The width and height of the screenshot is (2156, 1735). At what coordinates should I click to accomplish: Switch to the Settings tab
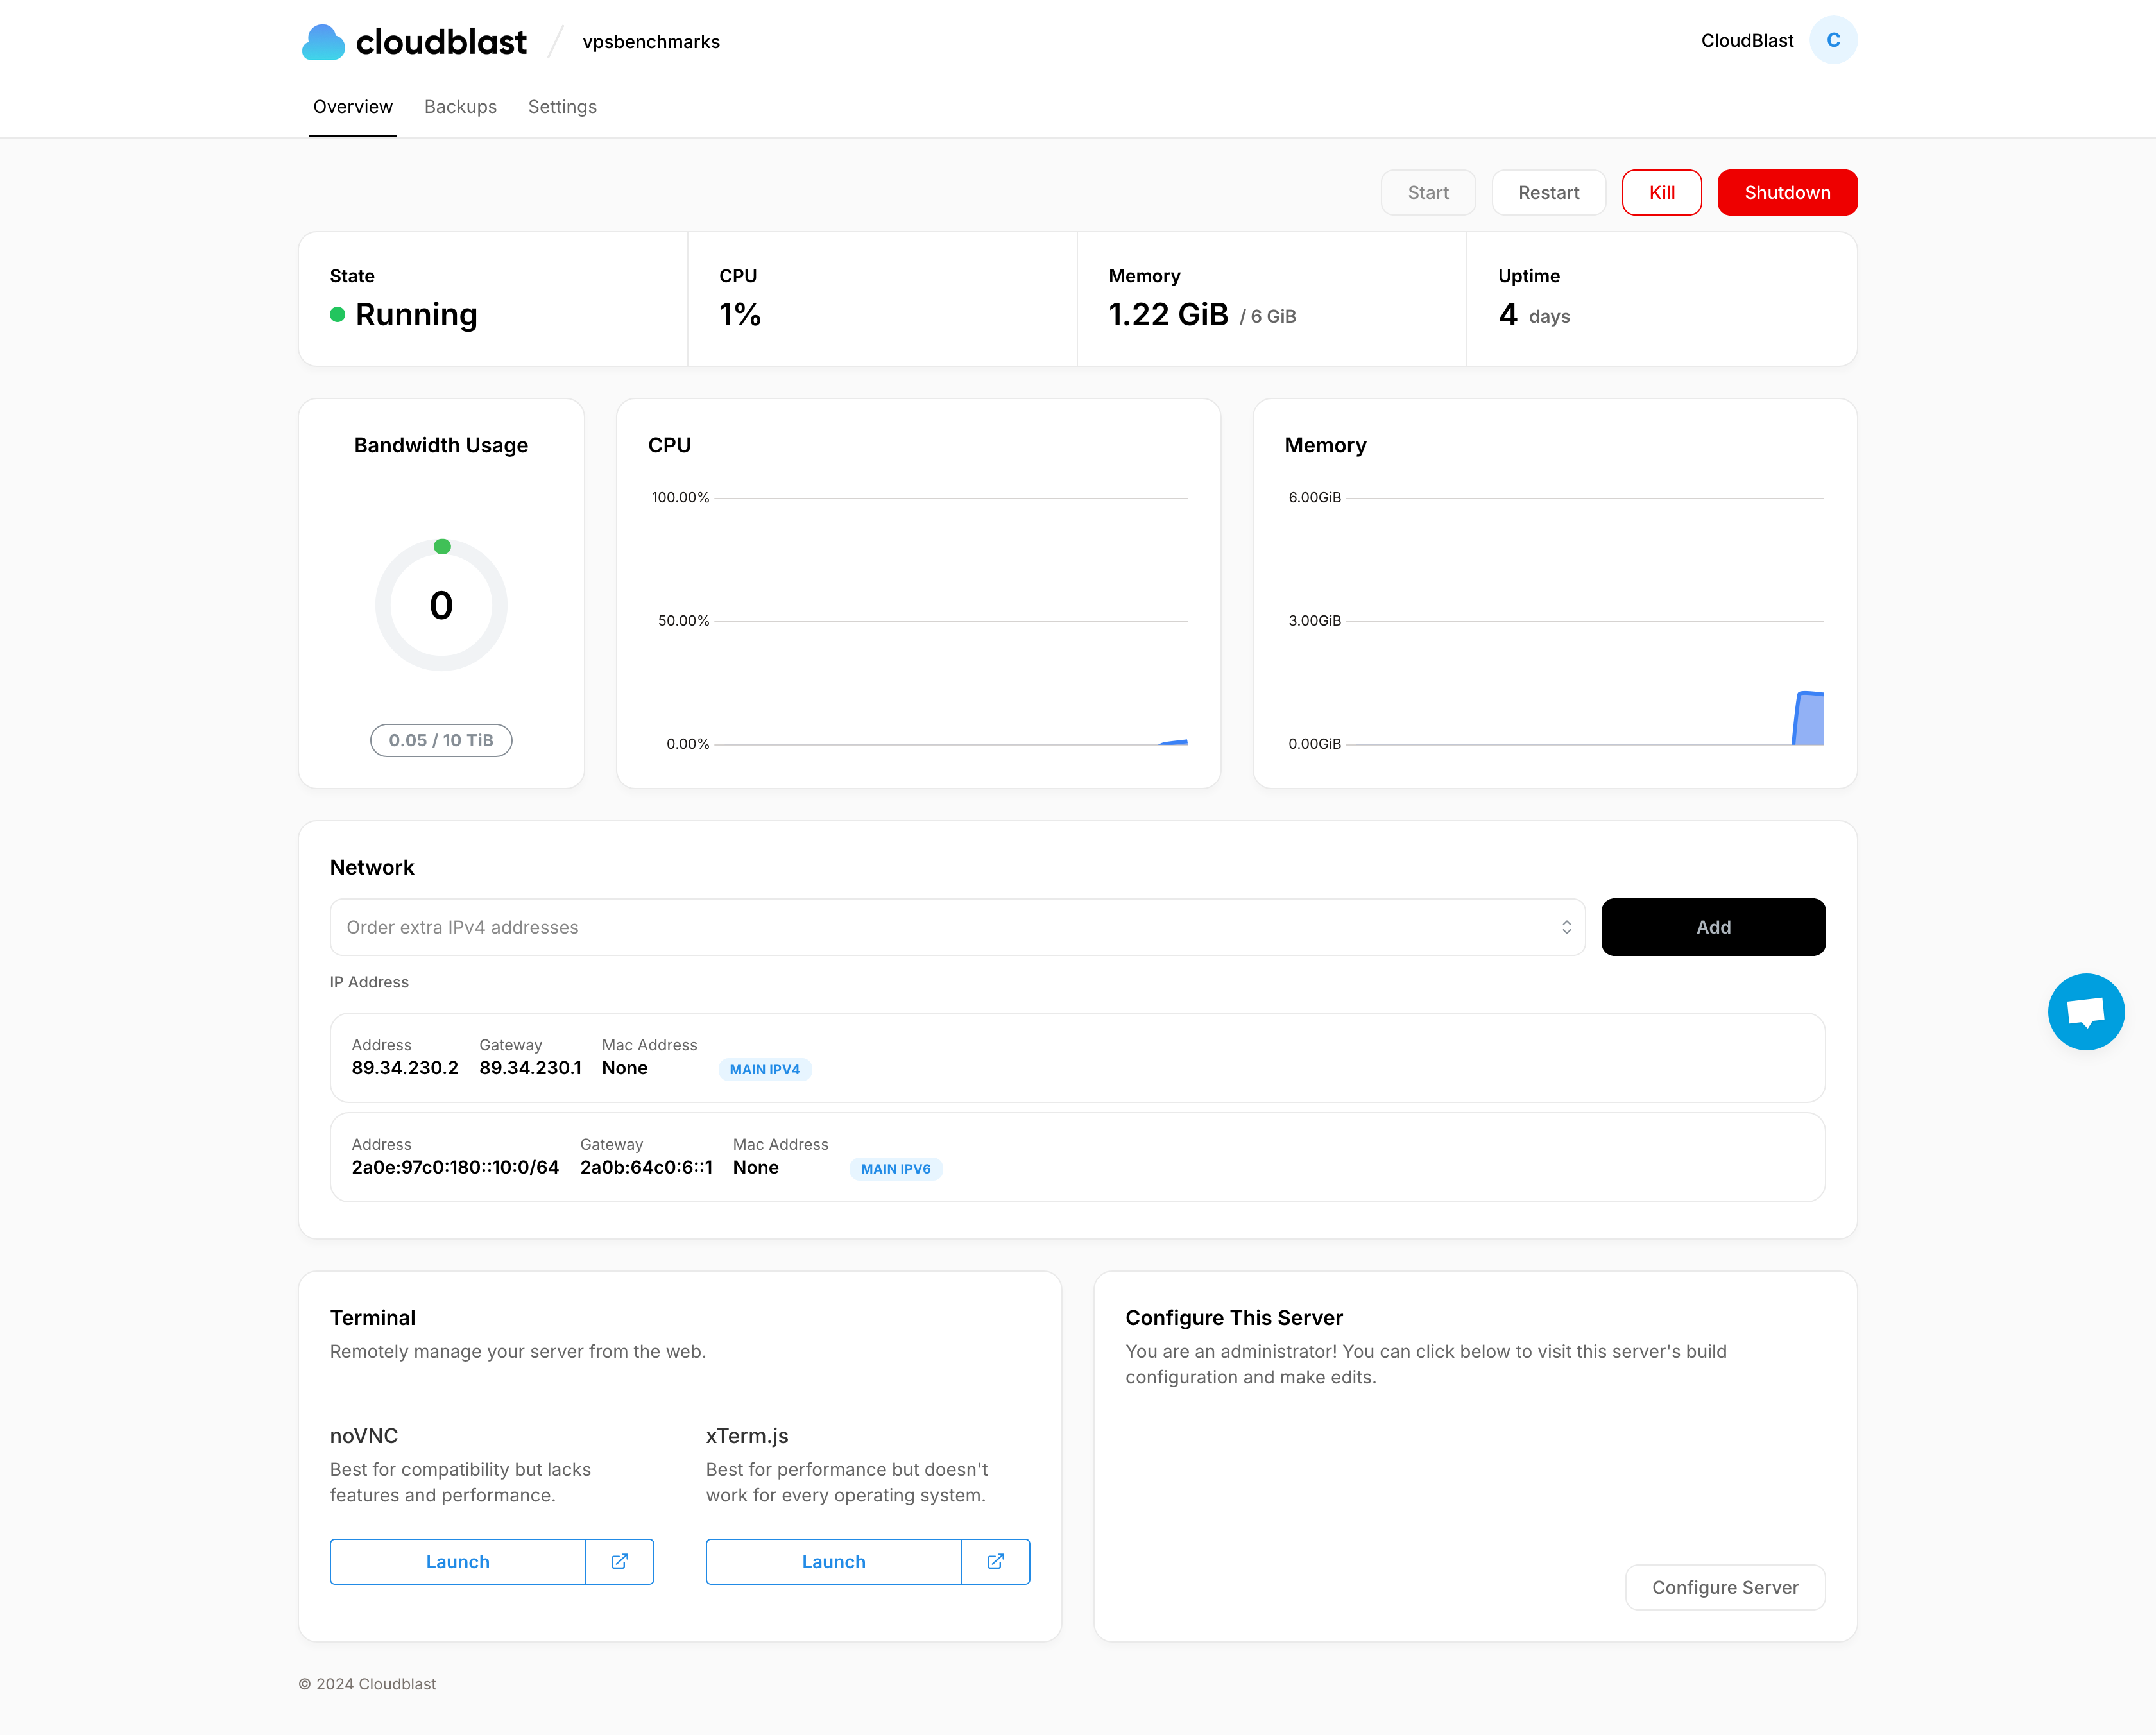click(562, 107)
